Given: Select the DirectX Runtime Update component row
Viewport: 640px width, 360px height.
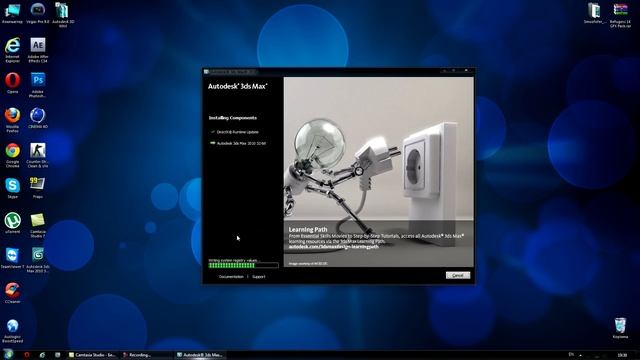Looking at the screenshot, I should (235, 132).
